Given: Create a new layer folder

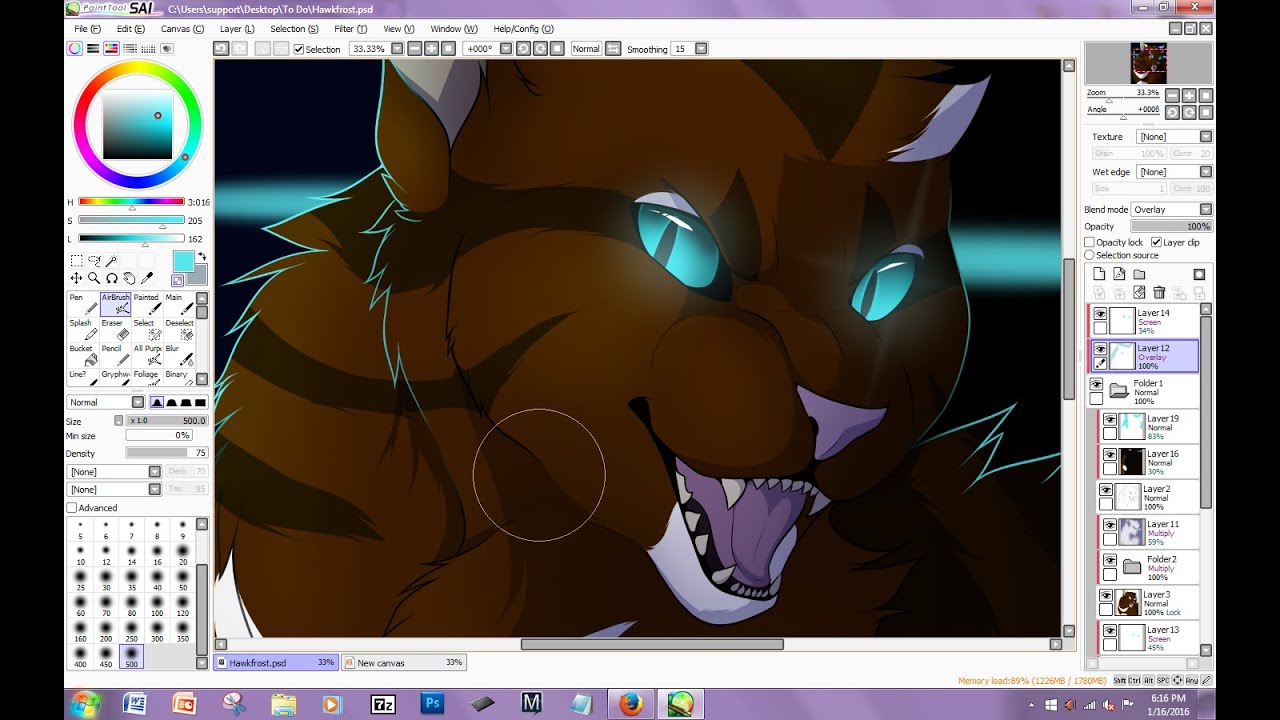Looking at the screenshot, I should coord(1139,274).
